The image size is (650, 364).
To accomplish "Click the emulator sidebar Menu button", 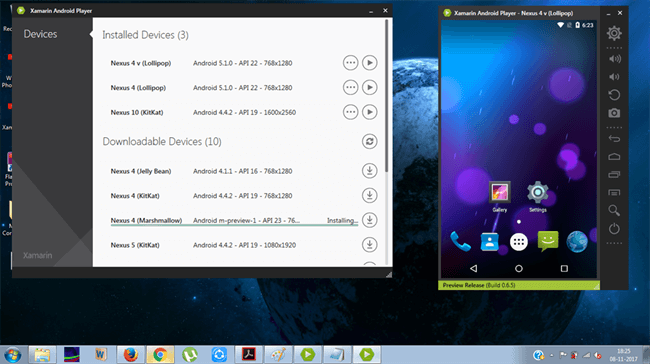I will point(614,193).
